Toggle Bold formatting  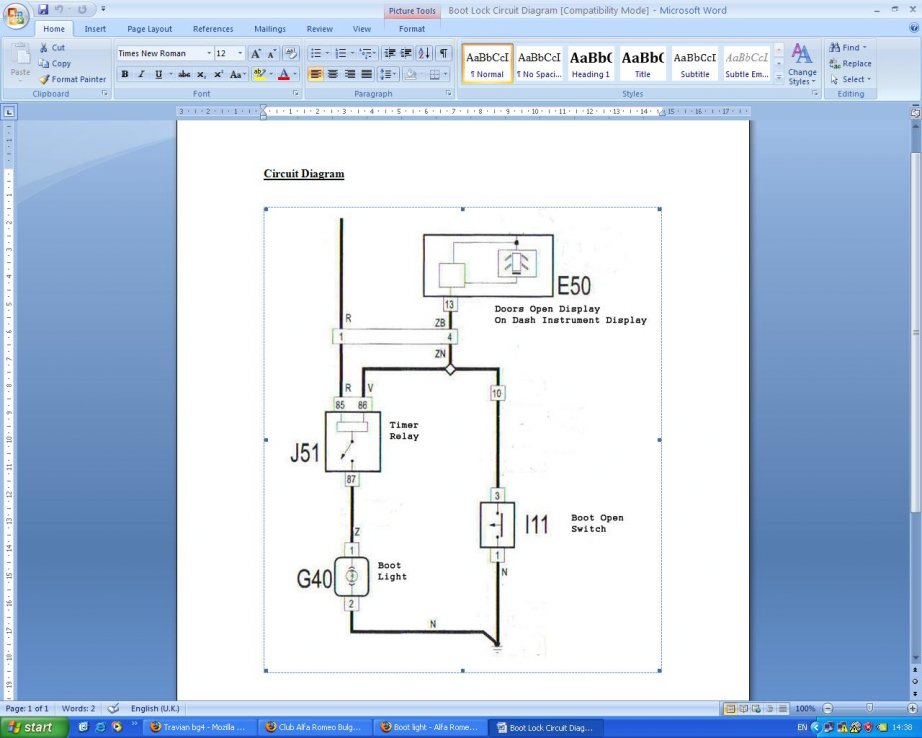[x=125, y=74]
